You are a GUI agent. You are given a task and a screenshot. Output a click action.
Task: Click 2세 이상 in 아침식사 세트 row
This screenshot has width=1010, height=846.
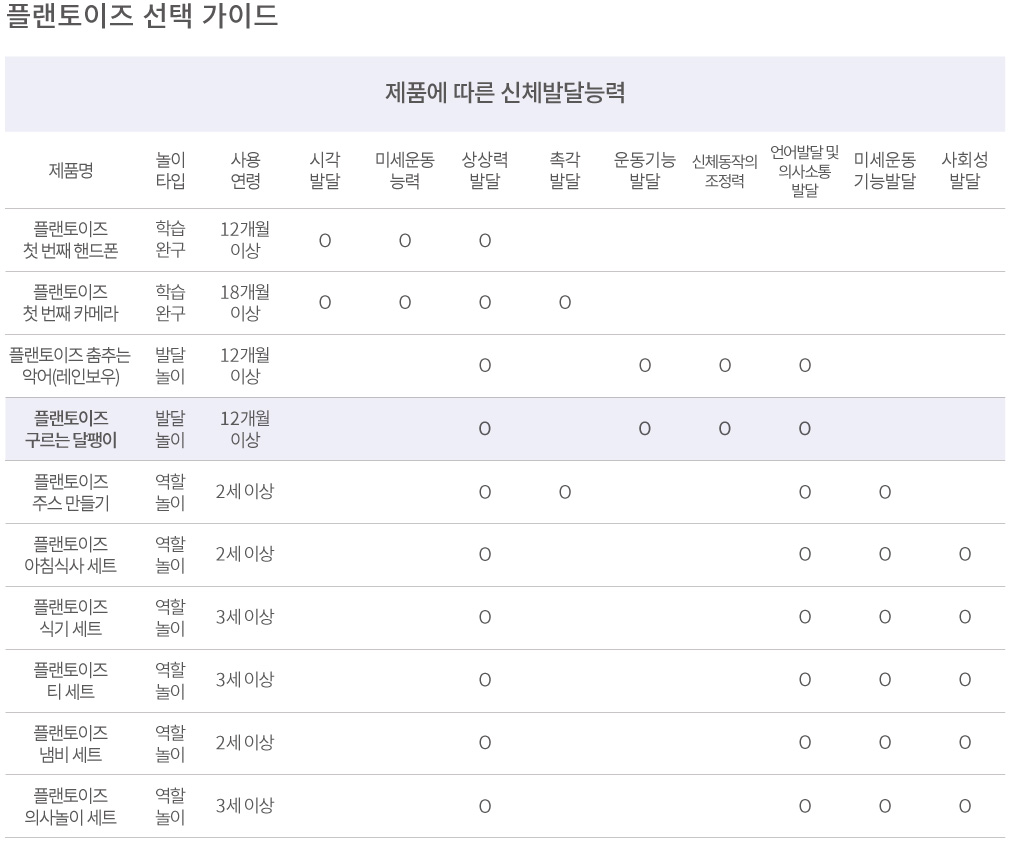(x=245, y=554)
